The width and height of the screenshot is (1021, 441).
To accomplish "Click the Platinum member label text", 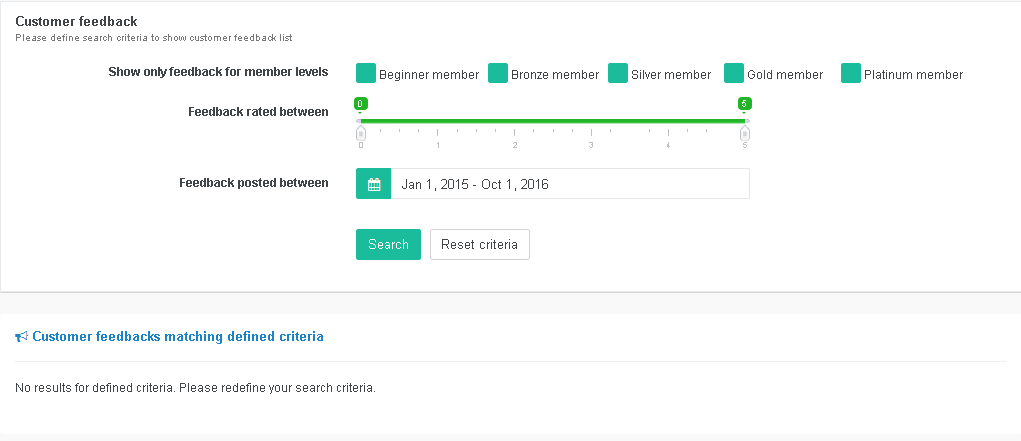I will 914,75.
